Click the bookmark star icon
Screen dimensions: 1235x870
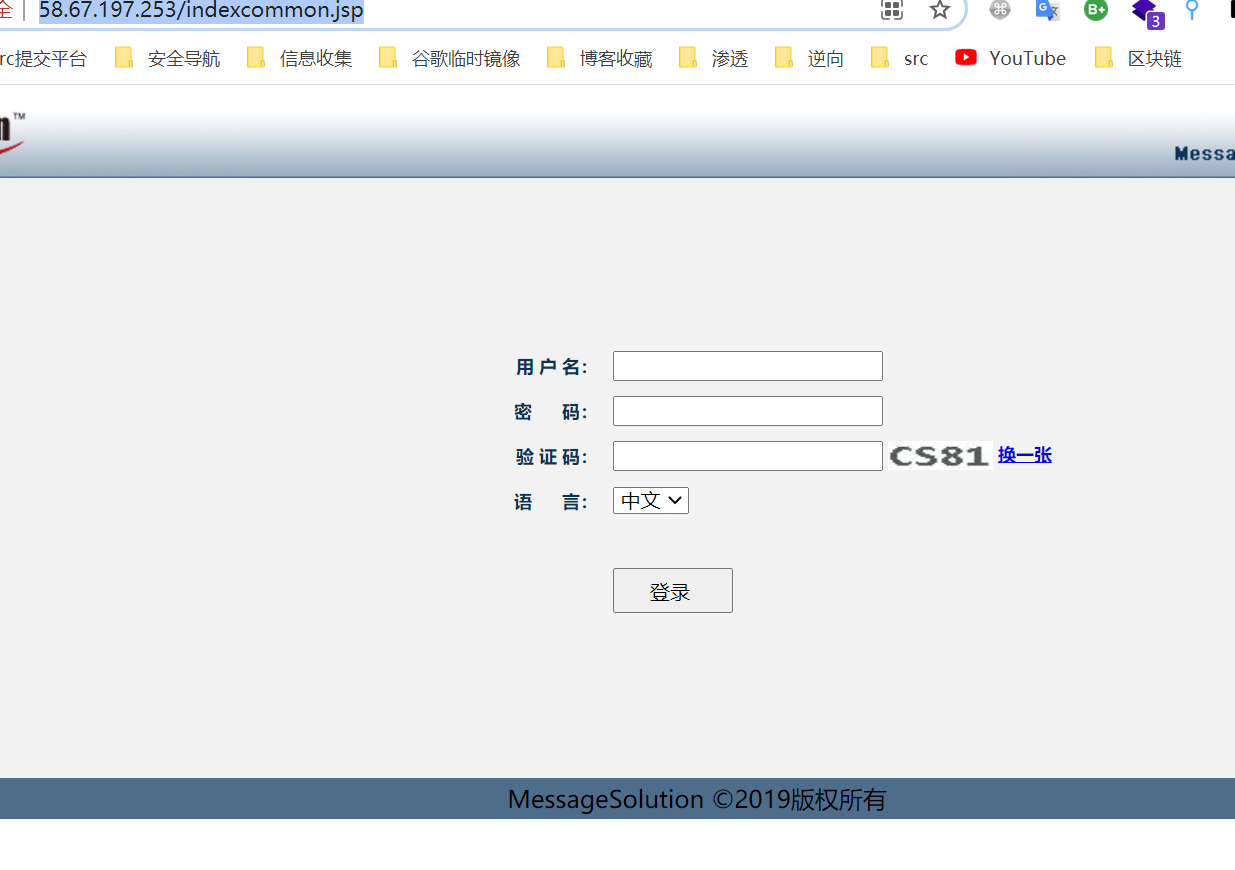coord(939,10)
